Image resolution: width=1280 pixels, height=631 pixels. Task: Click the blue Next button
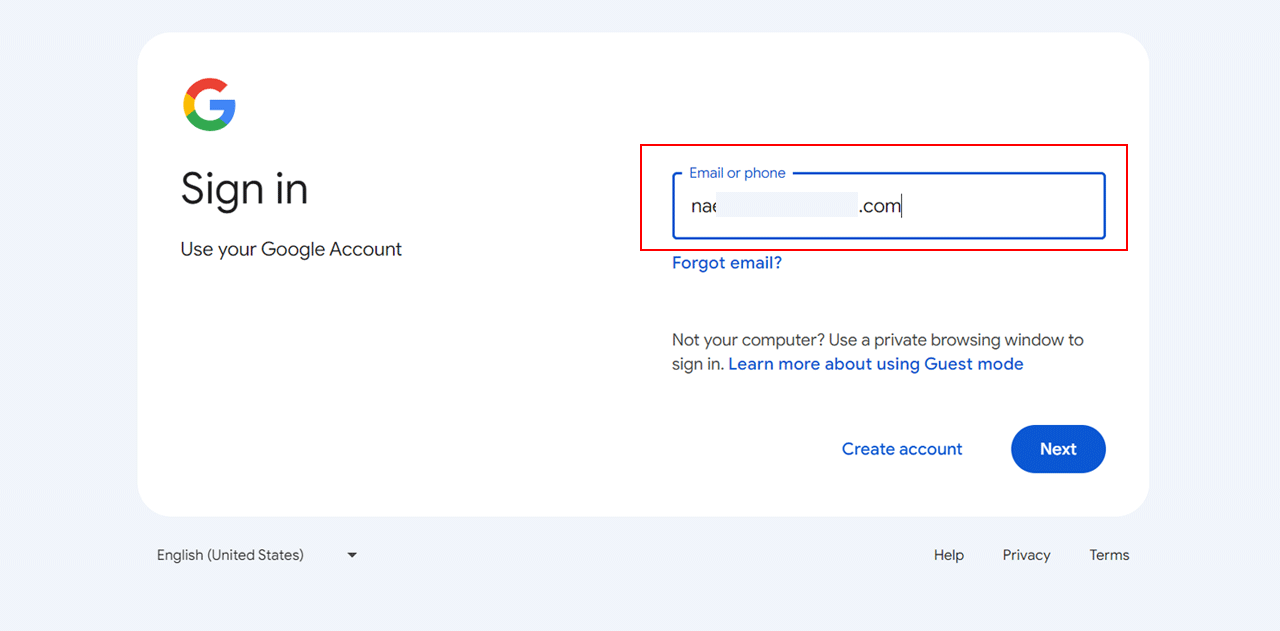tap(1058, 449)
